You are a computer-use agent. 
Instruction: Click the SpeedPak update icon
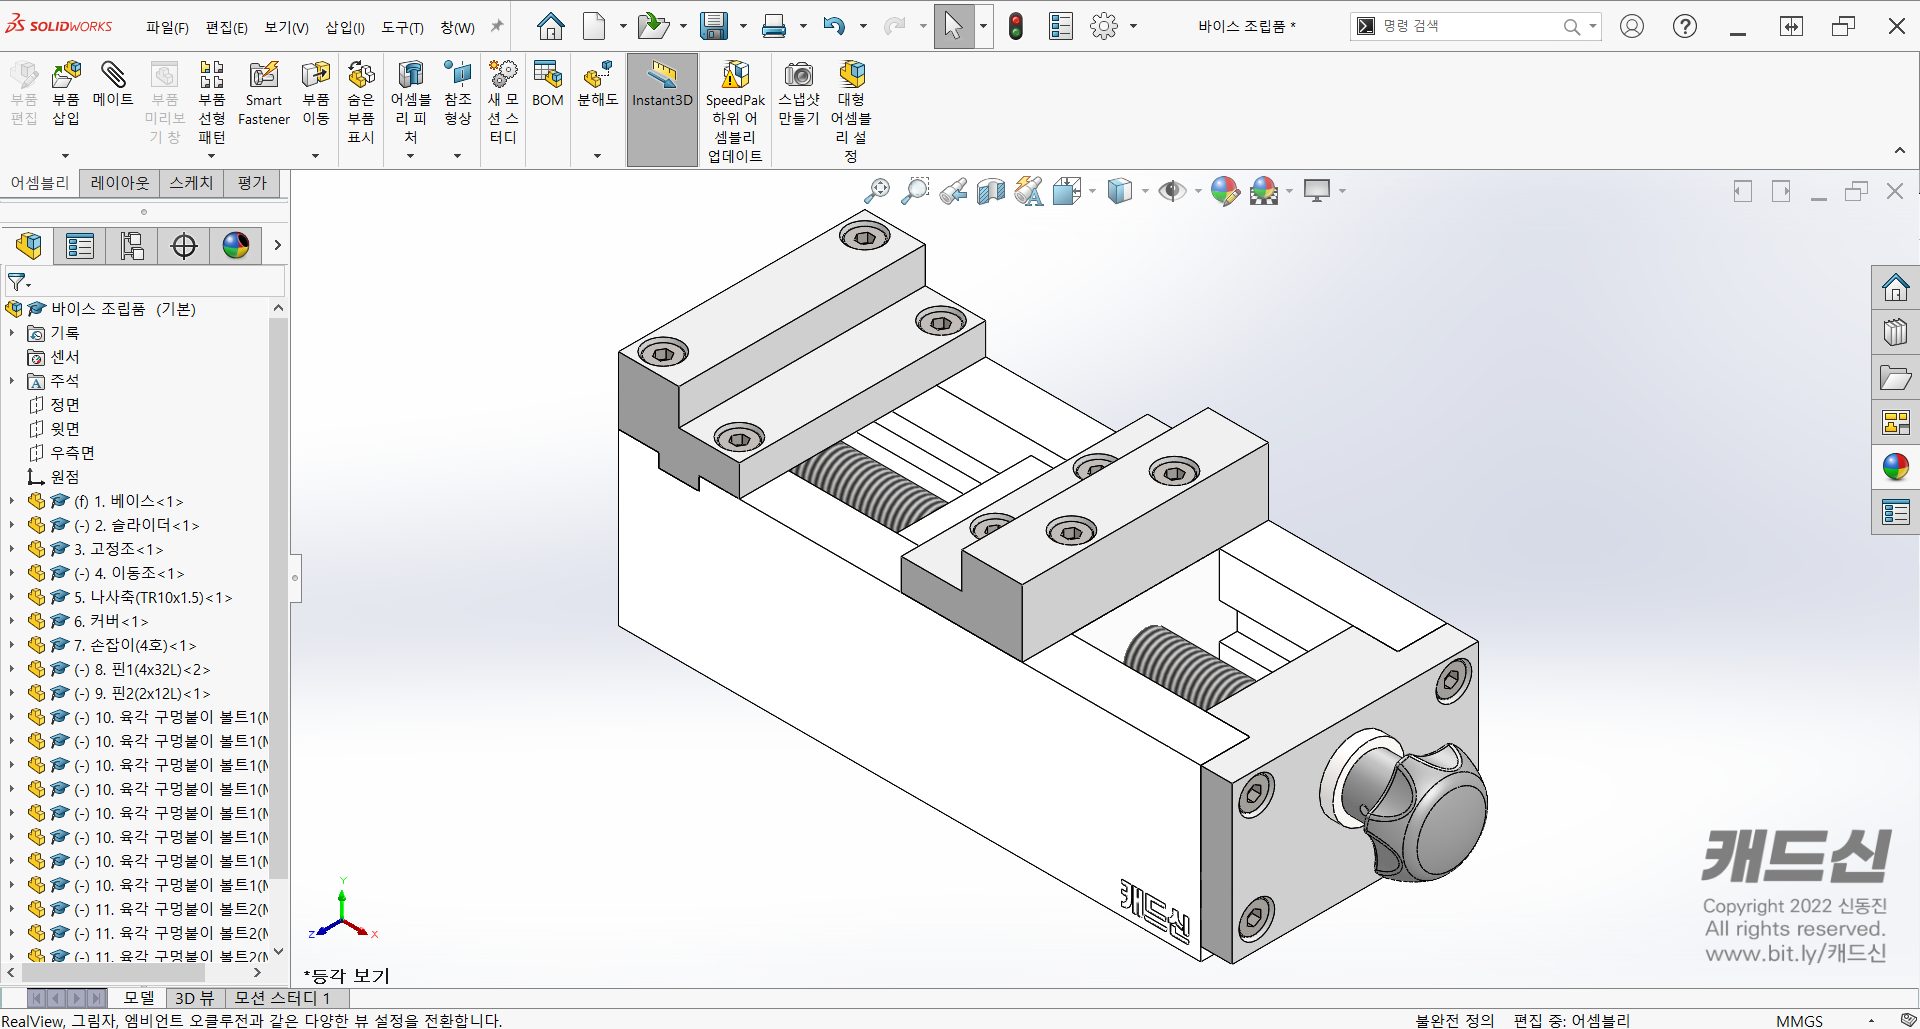click(735, 75)
